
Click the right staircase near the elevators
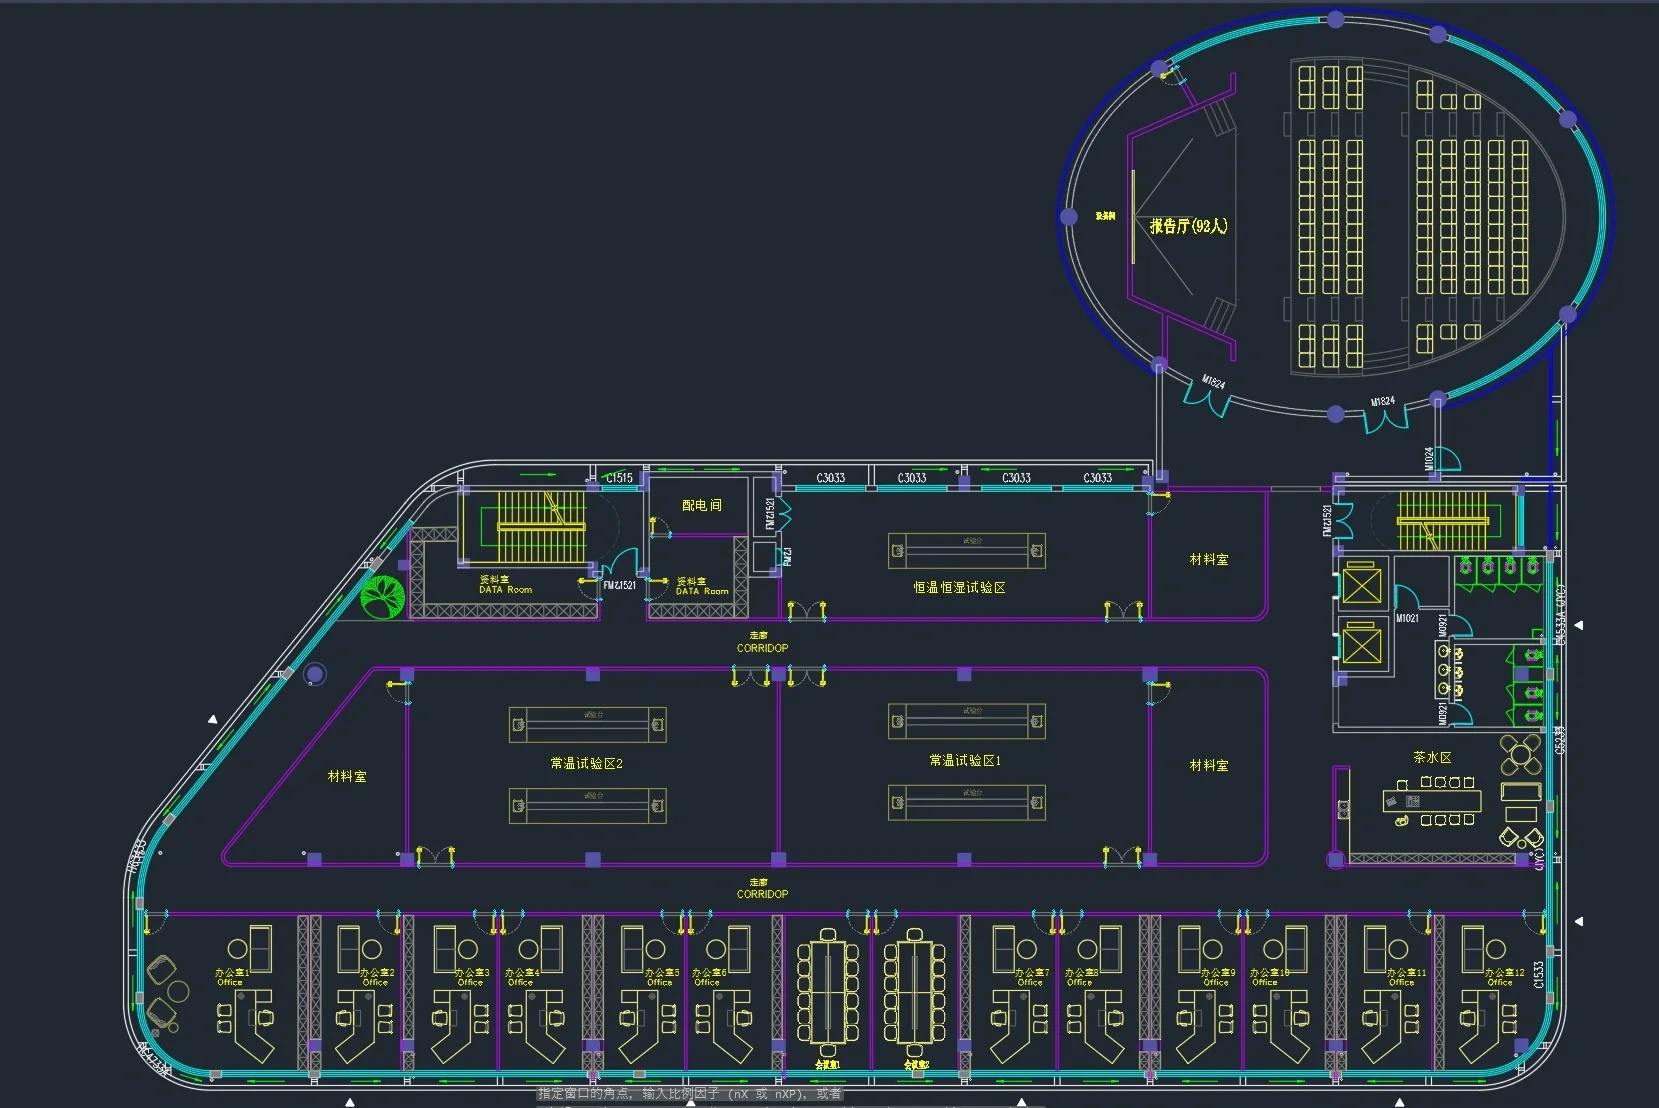pyautogui.click(x=1442, y=520)
